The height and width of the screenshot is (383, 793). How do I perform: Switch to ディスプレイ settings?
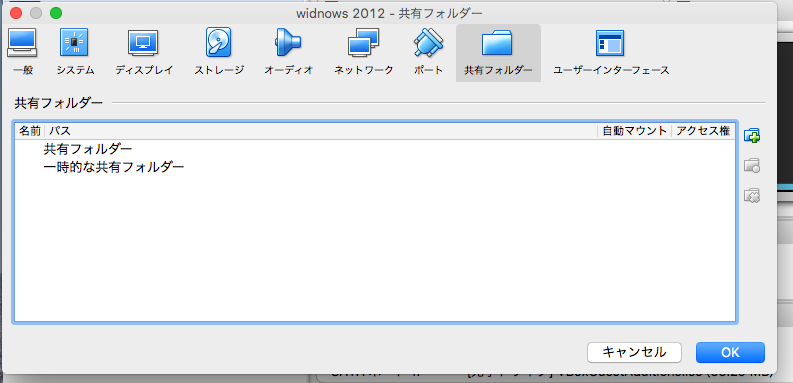tap(144, 53)
